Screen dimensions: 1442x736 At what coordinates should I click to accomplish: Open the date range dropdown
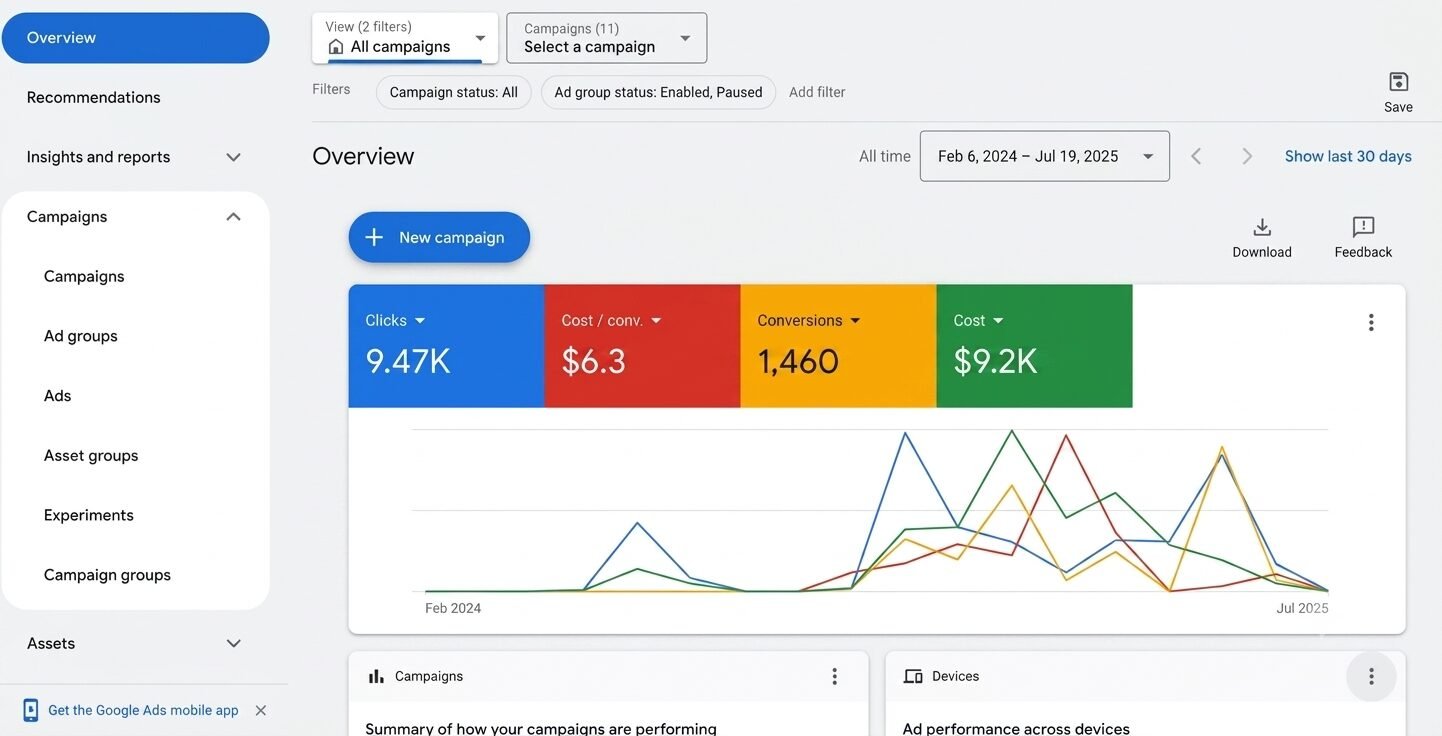coord(1045,156)
